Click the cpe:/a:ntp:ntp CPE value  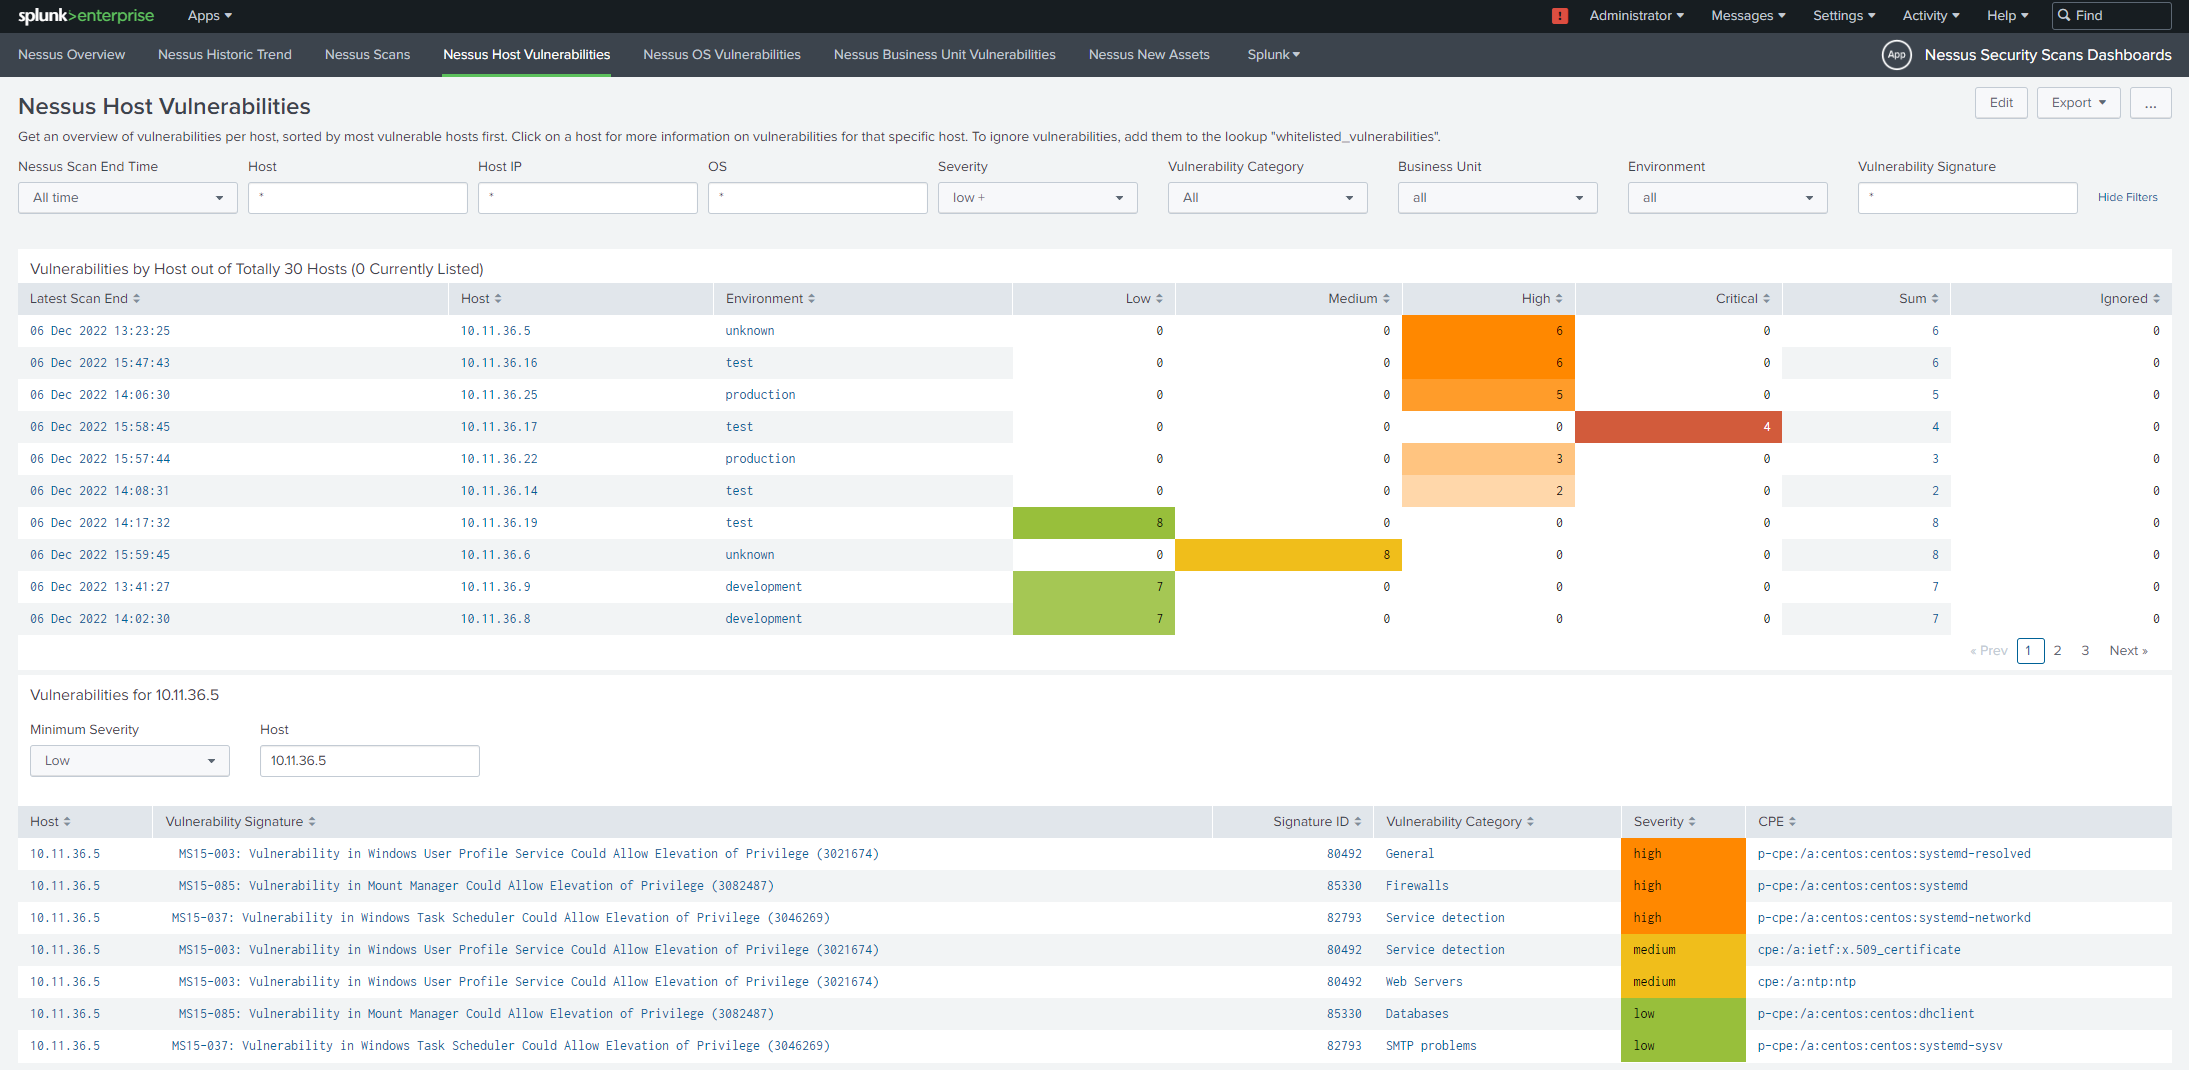[1807, 982]
